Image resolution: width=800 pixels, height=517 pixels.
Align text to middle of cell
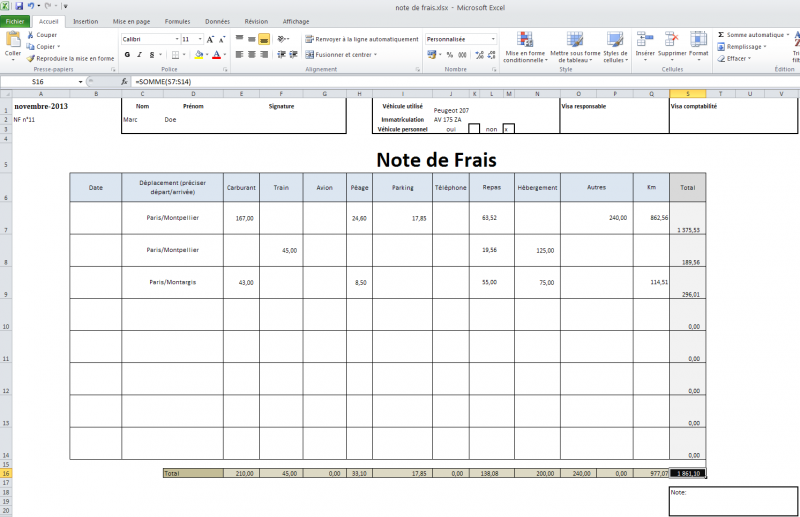pyautogui.click(x=252, y=39)
